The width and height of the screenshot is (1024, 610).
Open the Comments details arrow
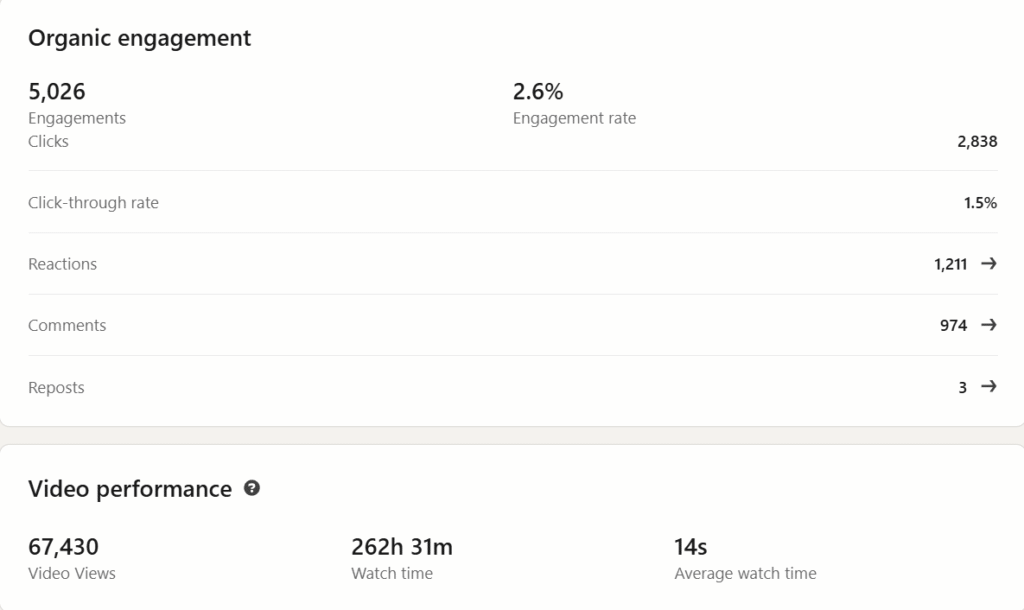pyautogui.click(x=989, y=325)
